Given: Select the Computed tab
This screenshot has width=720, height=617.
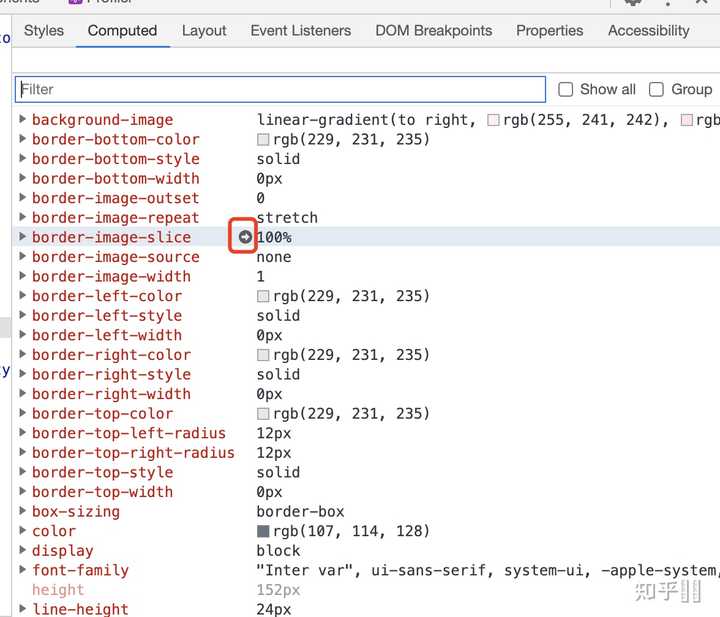Looking at the screenshot, I should pyautogui.click(x=122, y=30).
